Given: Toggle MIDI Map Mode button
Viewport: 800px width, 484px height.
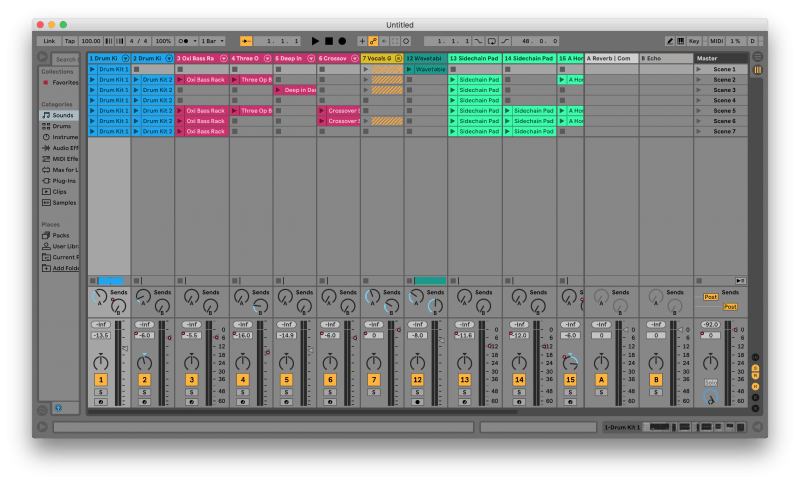Looking at the screenshot, I should [x=716, y=41].
